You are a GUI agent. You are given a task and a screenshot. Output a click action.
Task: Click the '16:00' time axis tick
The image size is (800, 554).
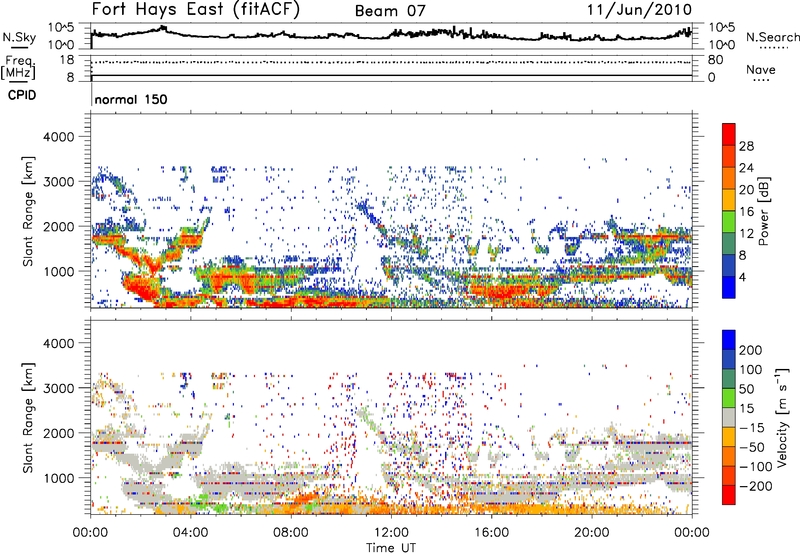(x=491, y=533)
